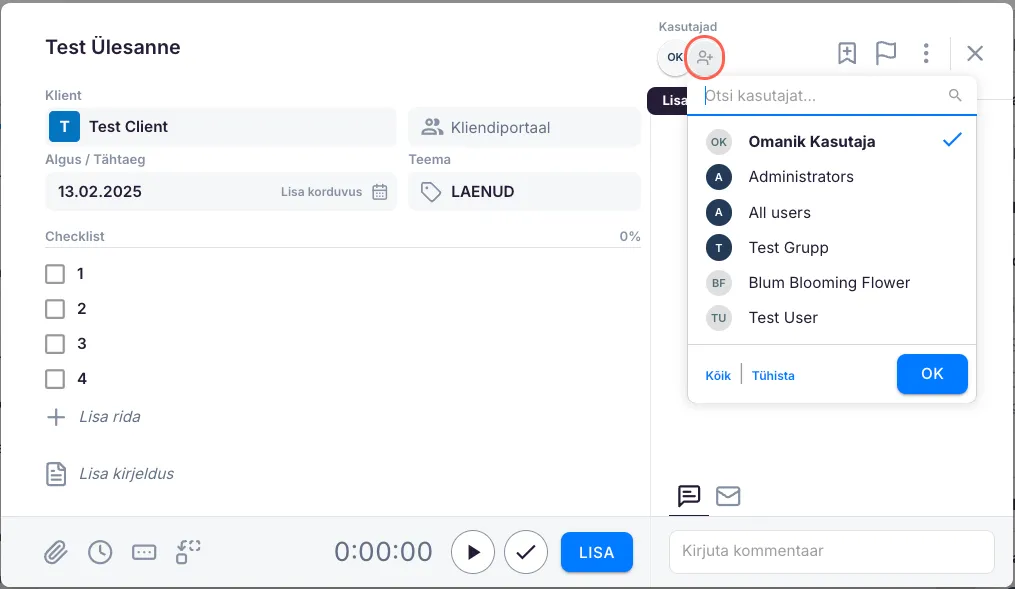Switch to the email tab

point(728,496)
